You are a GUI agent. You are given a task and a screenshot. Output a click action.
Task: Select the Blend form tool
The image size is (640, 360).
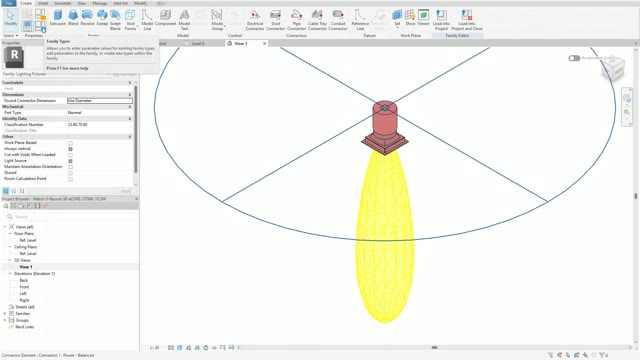(x=73, y=18)
